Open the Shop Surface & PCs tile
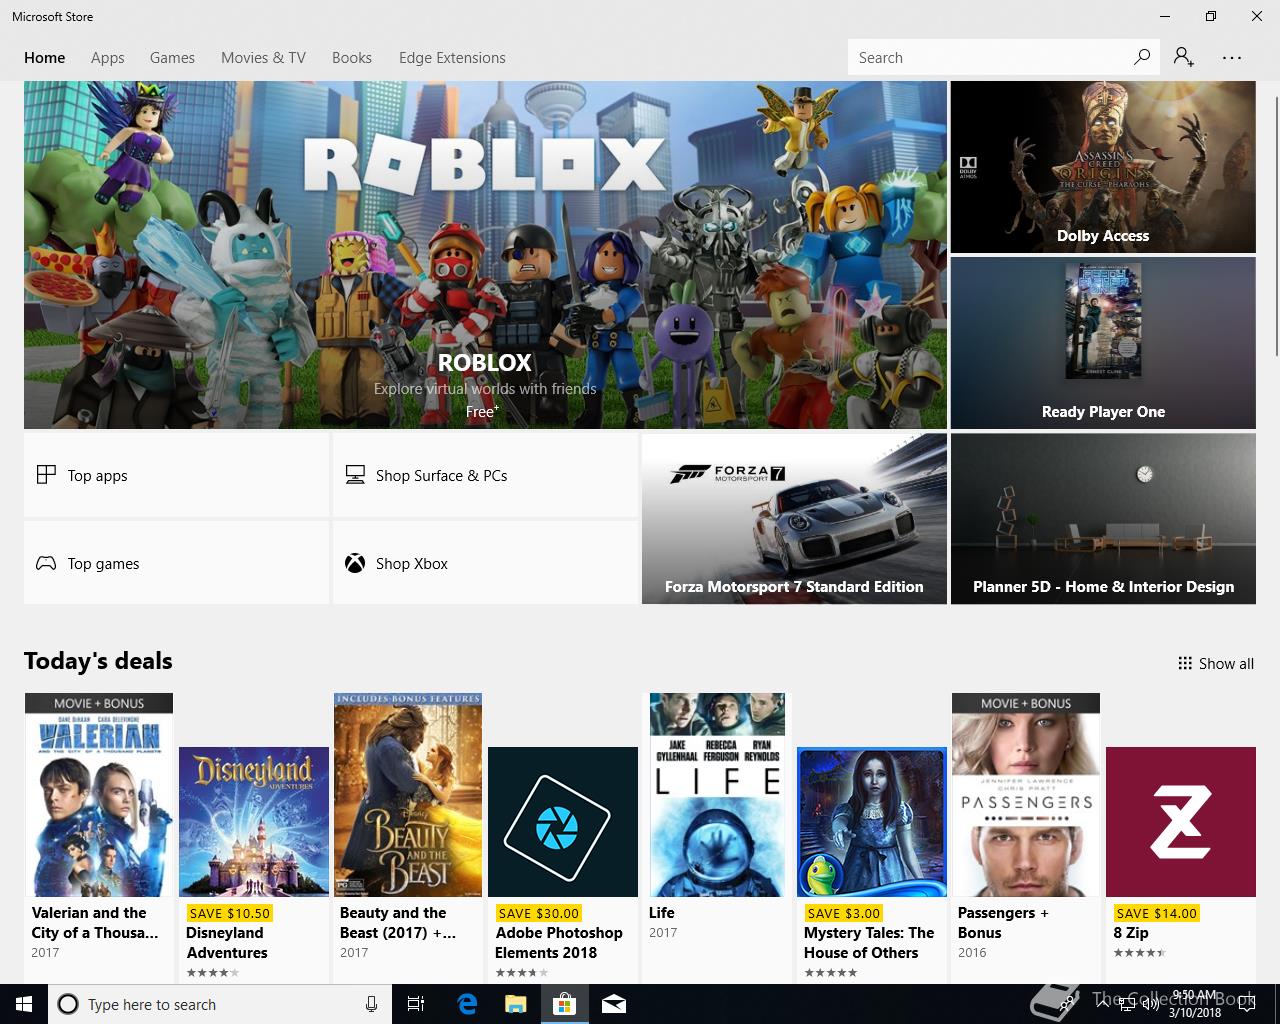The height and width of the screenshot is (1024, 1280). pos(485,475)
